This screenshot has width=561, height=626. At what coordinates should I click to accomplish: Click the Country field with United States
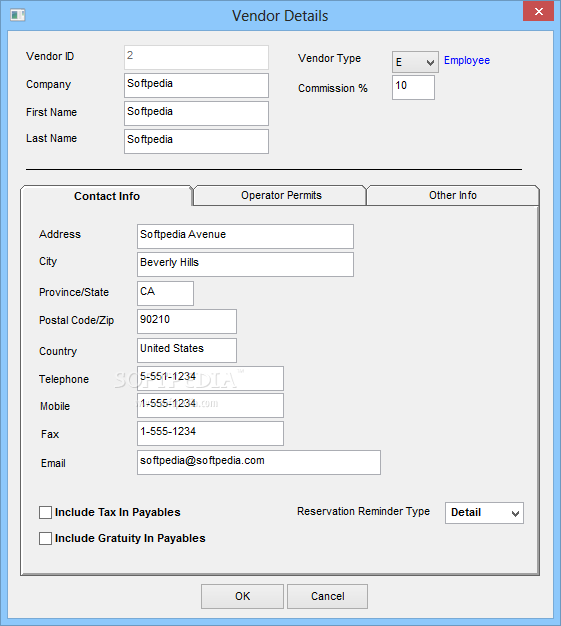(187, 351)
